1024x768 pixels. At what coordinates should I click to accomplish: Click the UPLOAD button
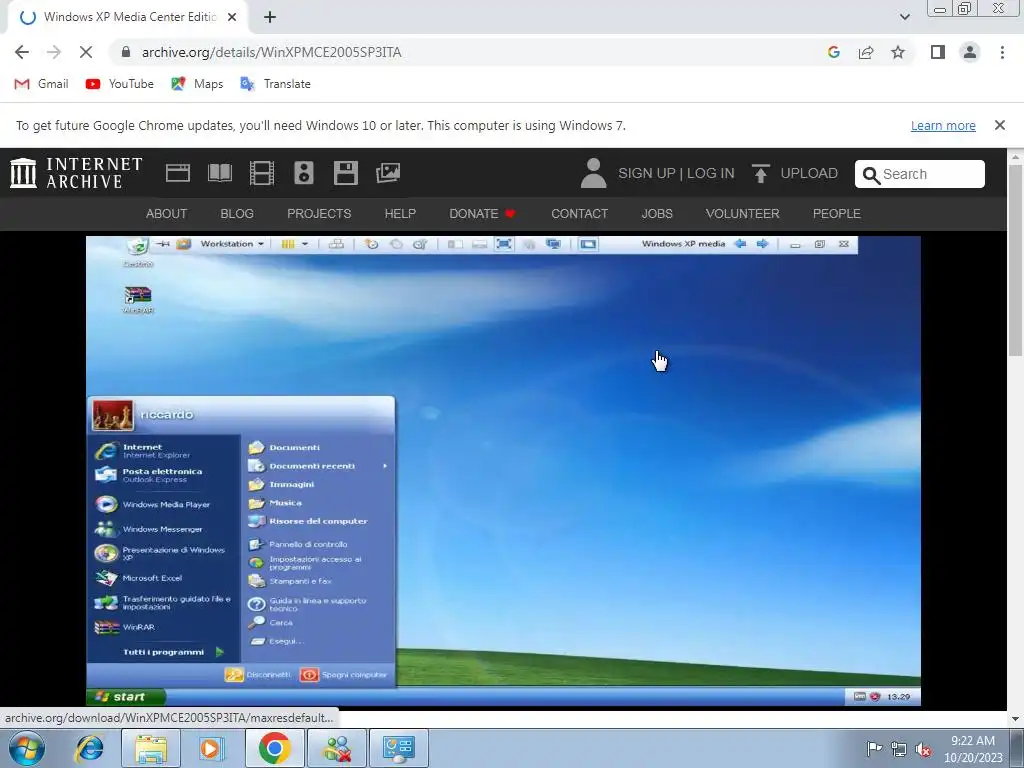[794, 173]
